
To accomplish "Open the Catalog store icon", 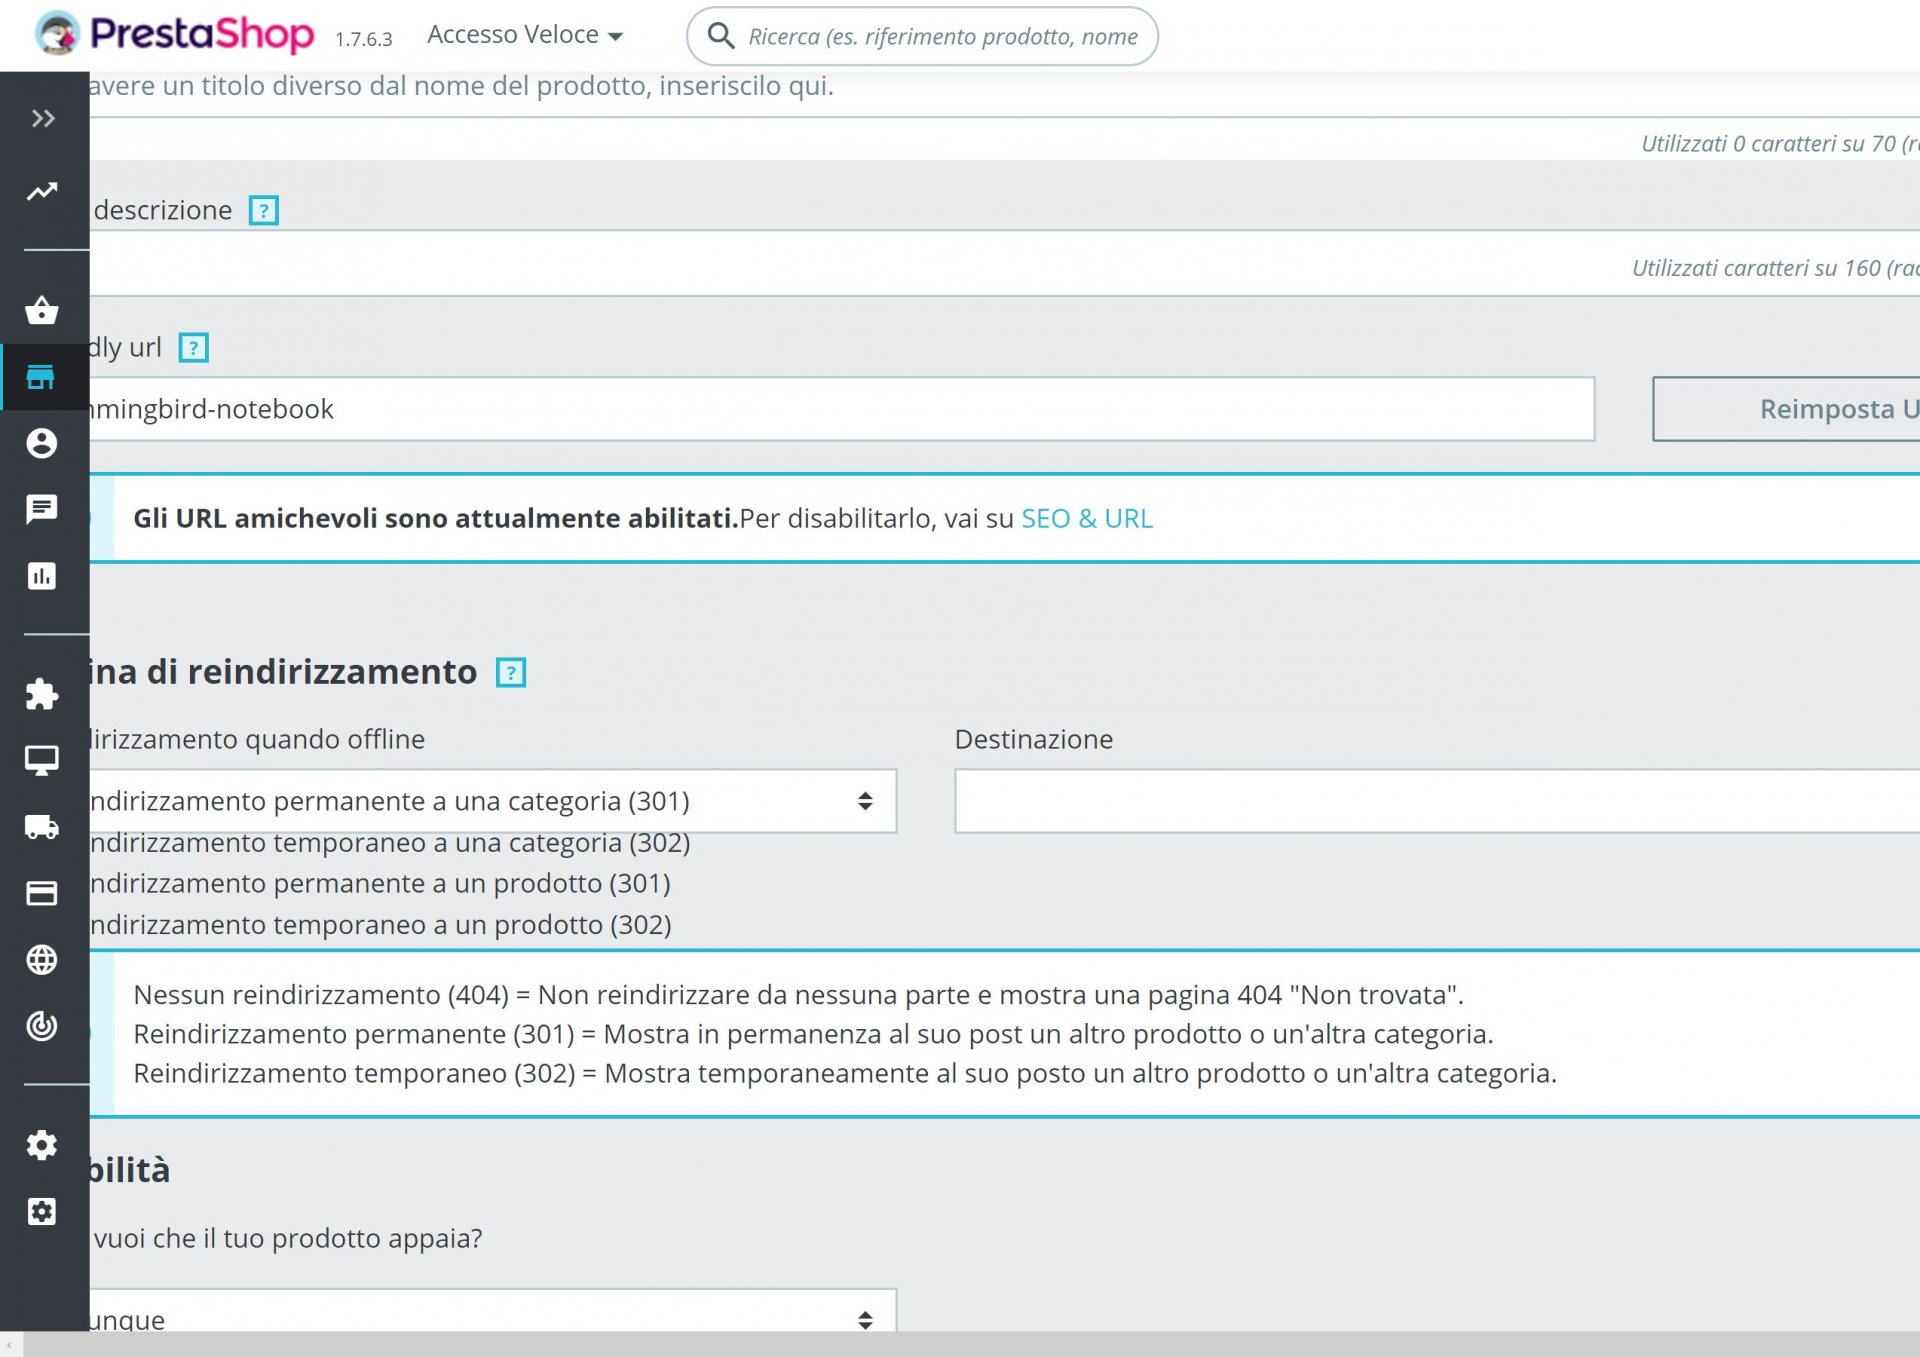I will point(42,377).
